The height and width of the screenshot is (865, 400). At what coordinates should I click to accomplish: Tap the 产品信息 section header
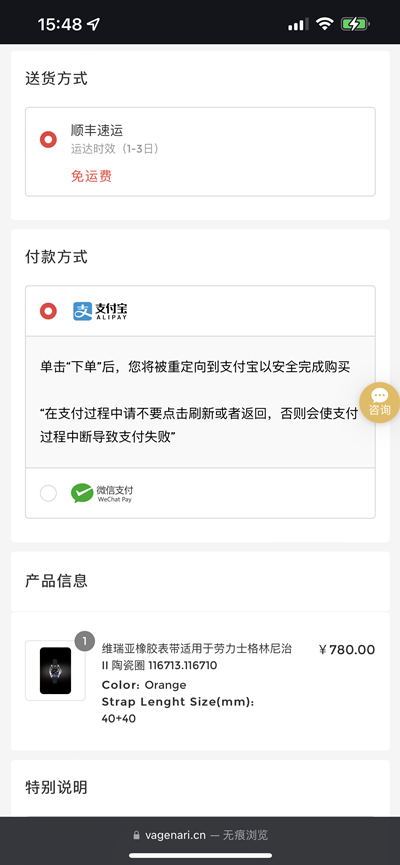click(56, 581)
